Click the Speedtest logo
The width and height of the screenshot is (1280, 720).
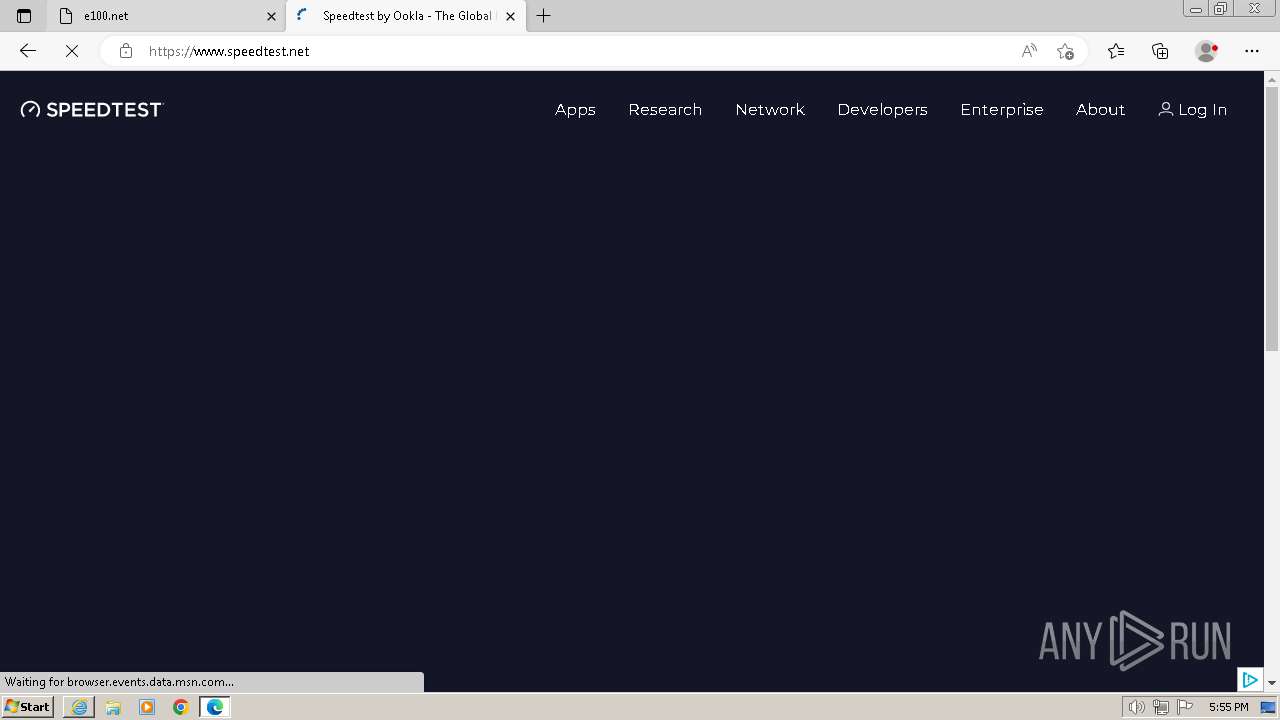click(92, 110)
